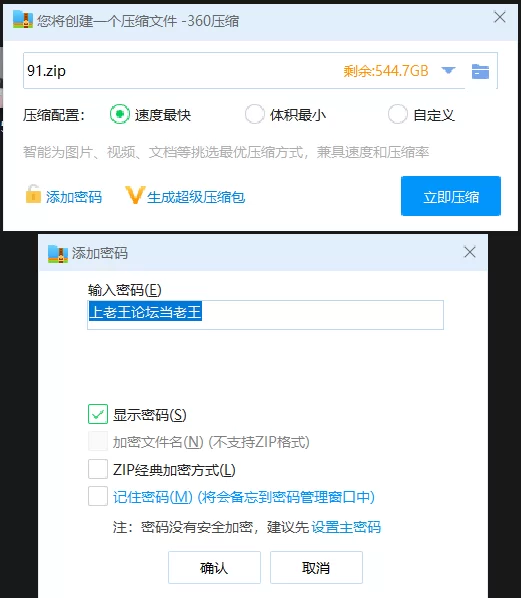
Task: Enable ZIP经典加密方式 checkbox
Action: 98,469
